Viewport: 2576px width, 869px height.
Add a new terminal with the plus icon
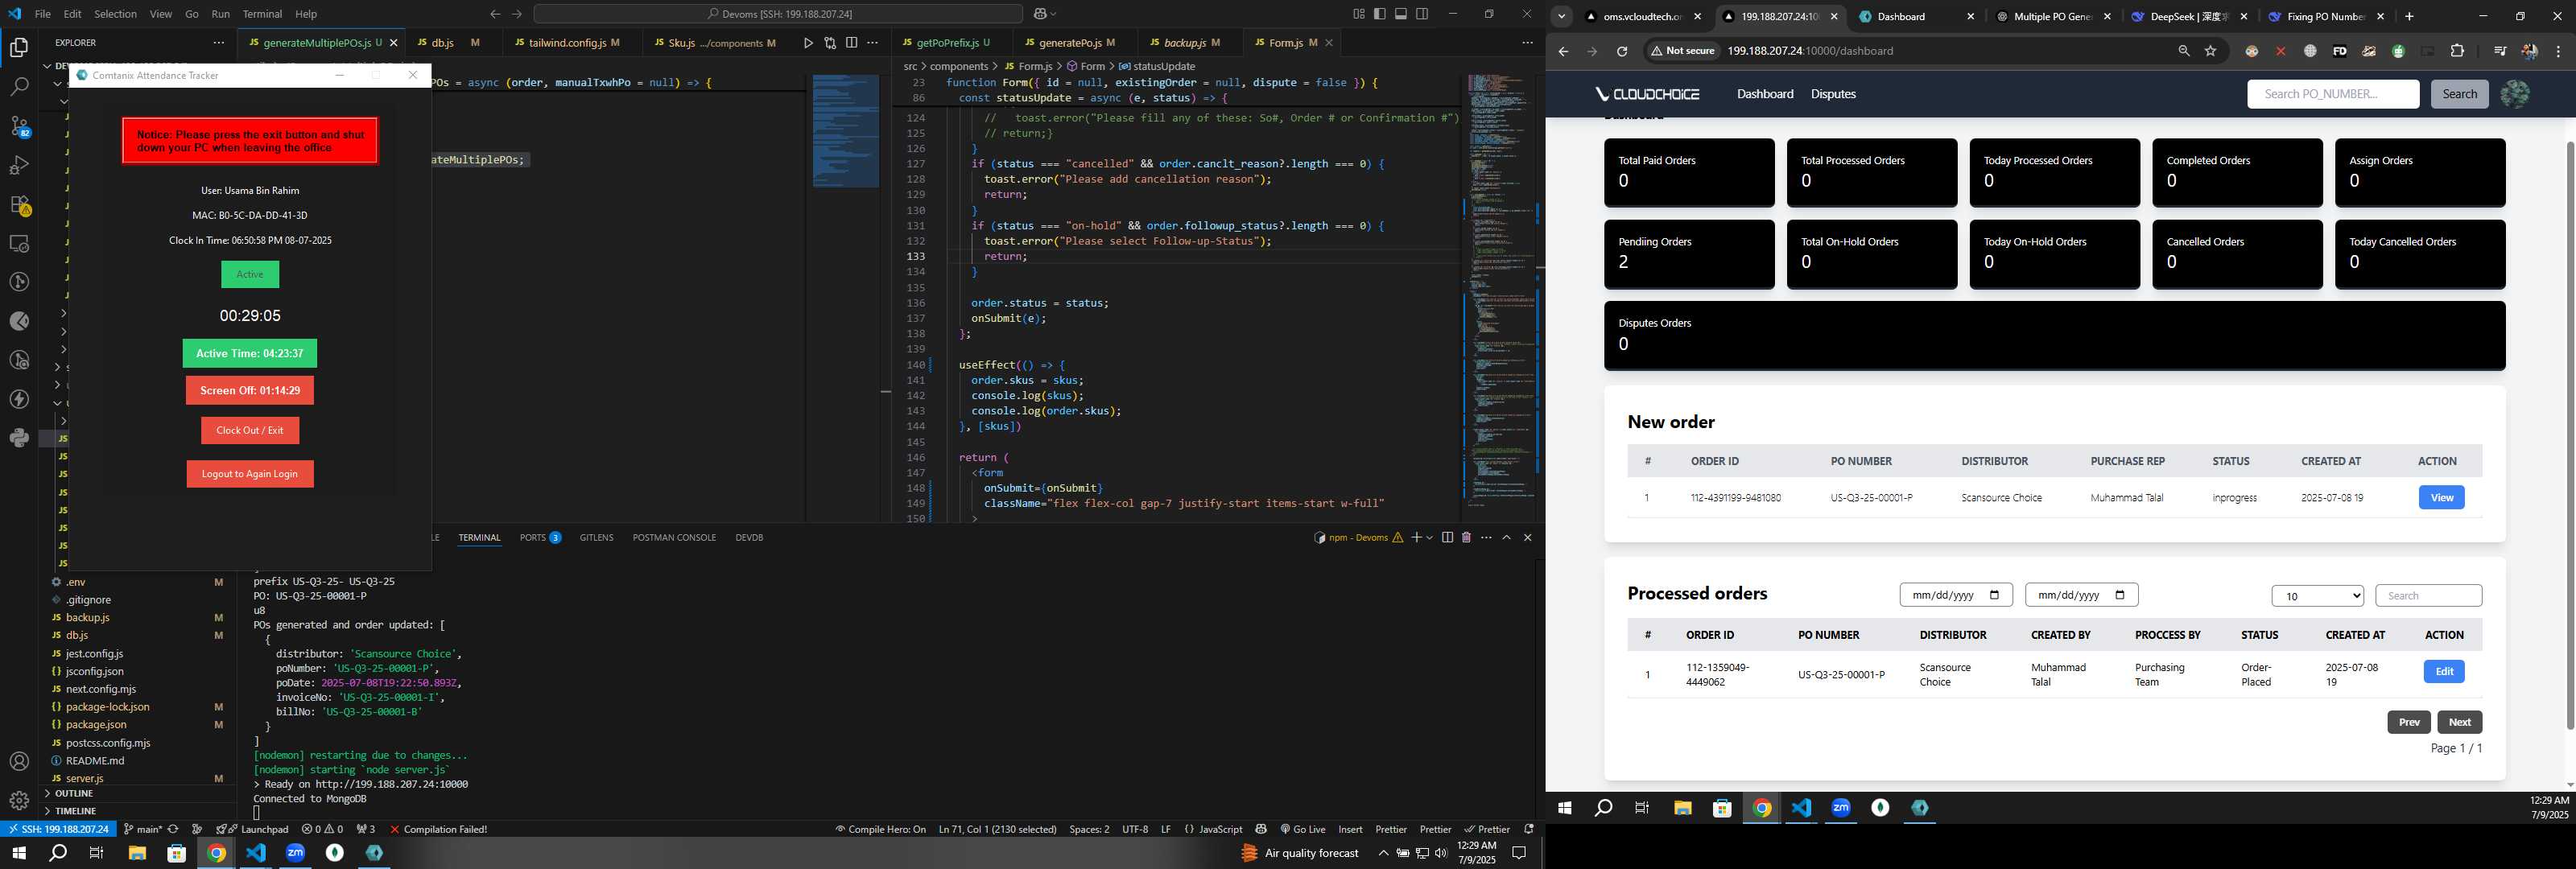click(1416, 538)
